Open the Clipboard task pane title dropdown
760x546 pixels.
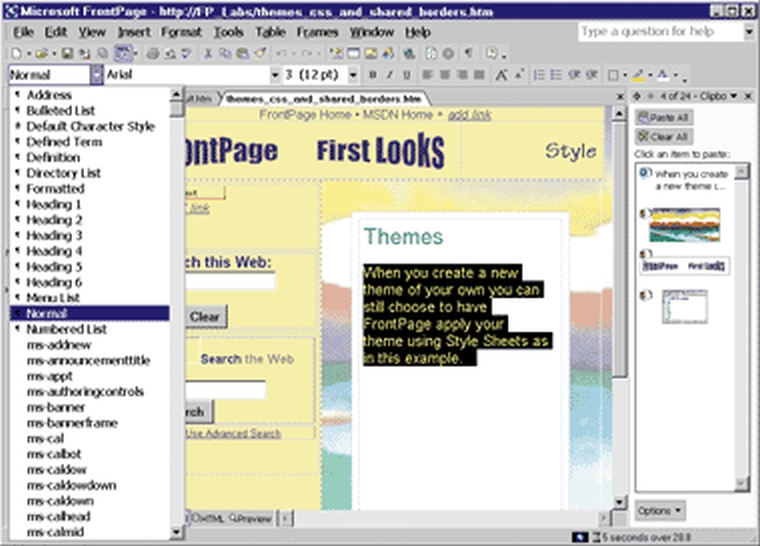coord(734,96)
